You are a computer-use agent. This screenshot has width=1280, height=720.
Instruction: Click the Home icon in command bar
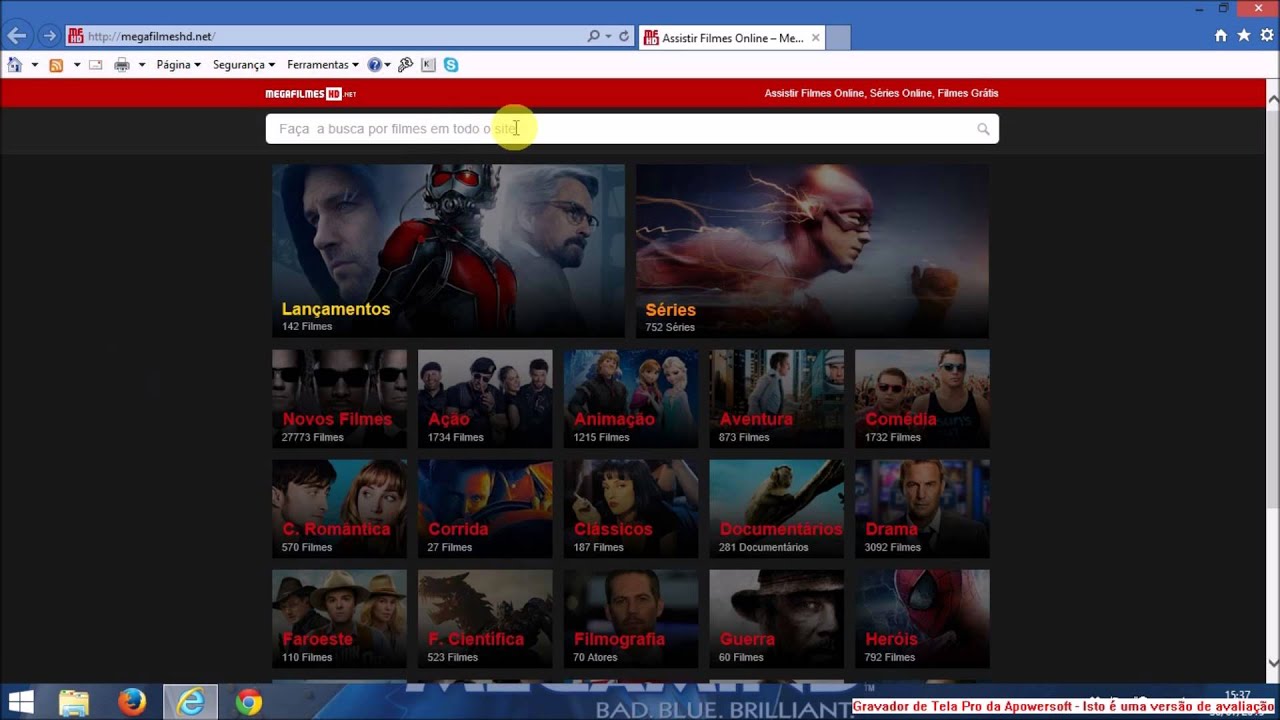[14, 65]
